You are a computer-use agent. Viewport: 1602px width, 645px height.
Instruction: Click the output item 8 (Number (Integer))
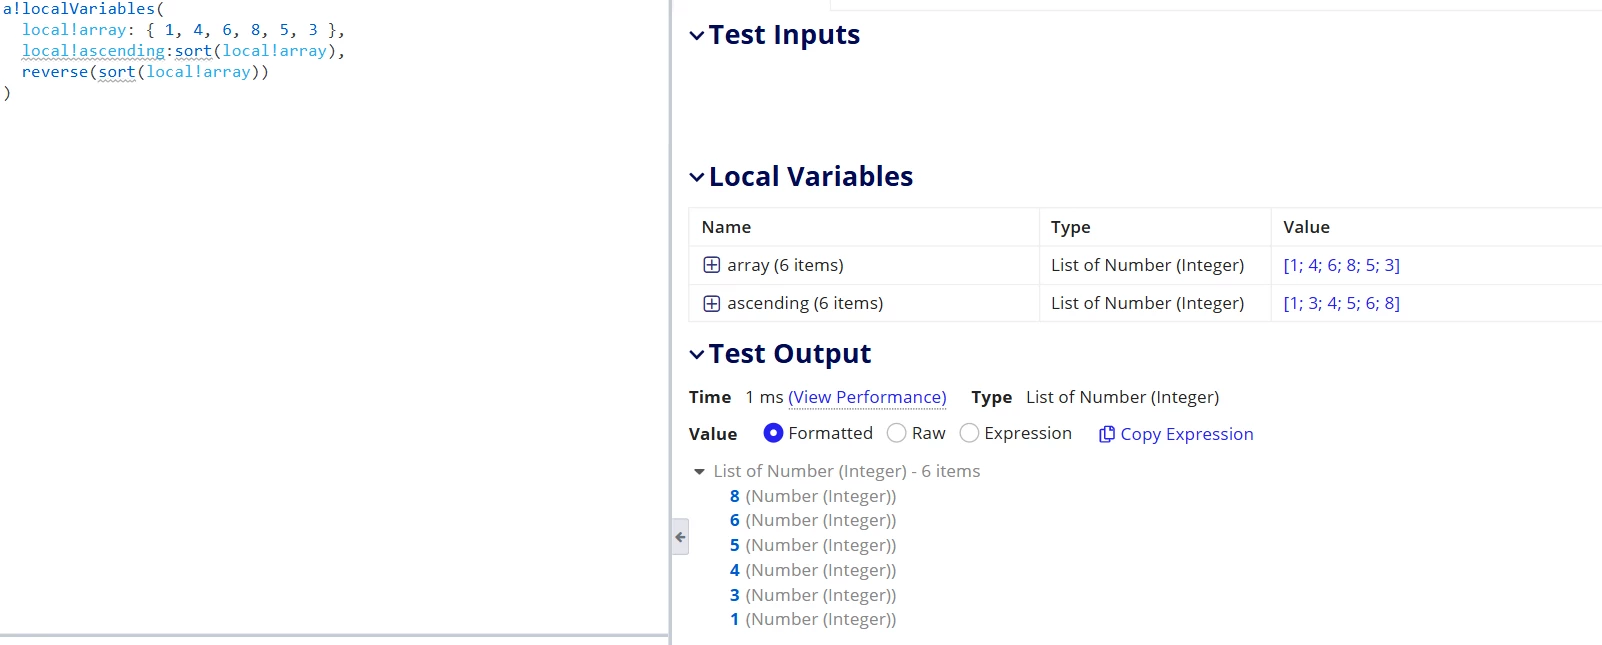[x=813, y=496]
